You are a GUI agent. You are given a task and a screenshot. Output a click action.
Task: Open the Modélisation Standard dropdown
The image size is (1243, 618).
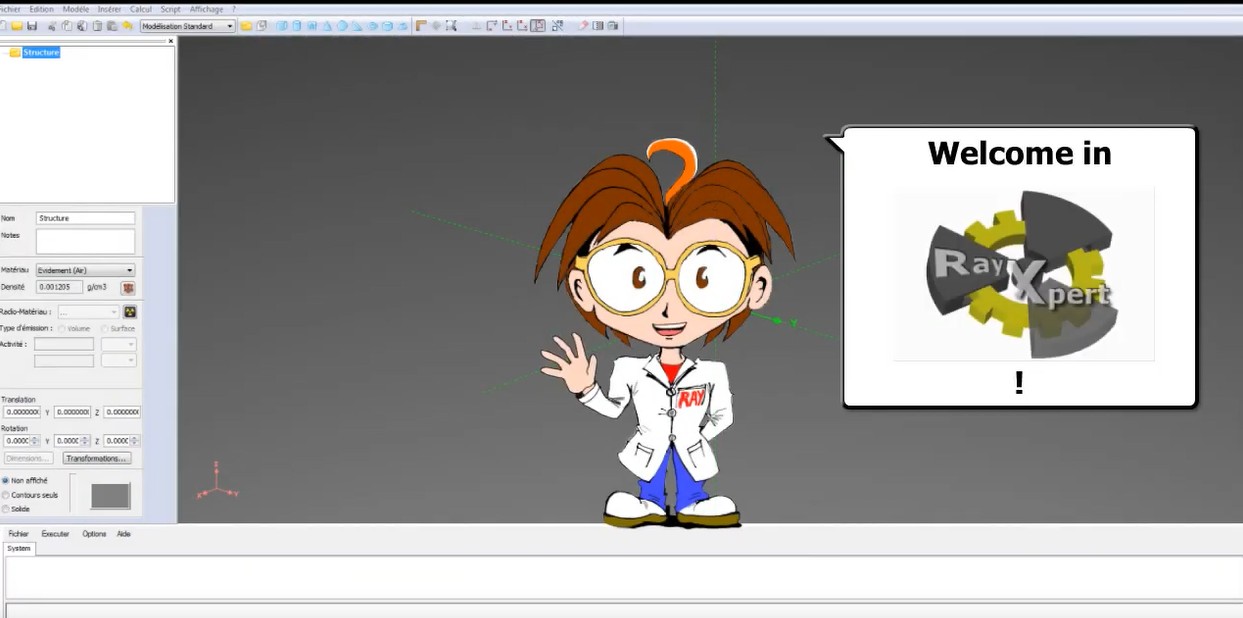tap(188, 26)
